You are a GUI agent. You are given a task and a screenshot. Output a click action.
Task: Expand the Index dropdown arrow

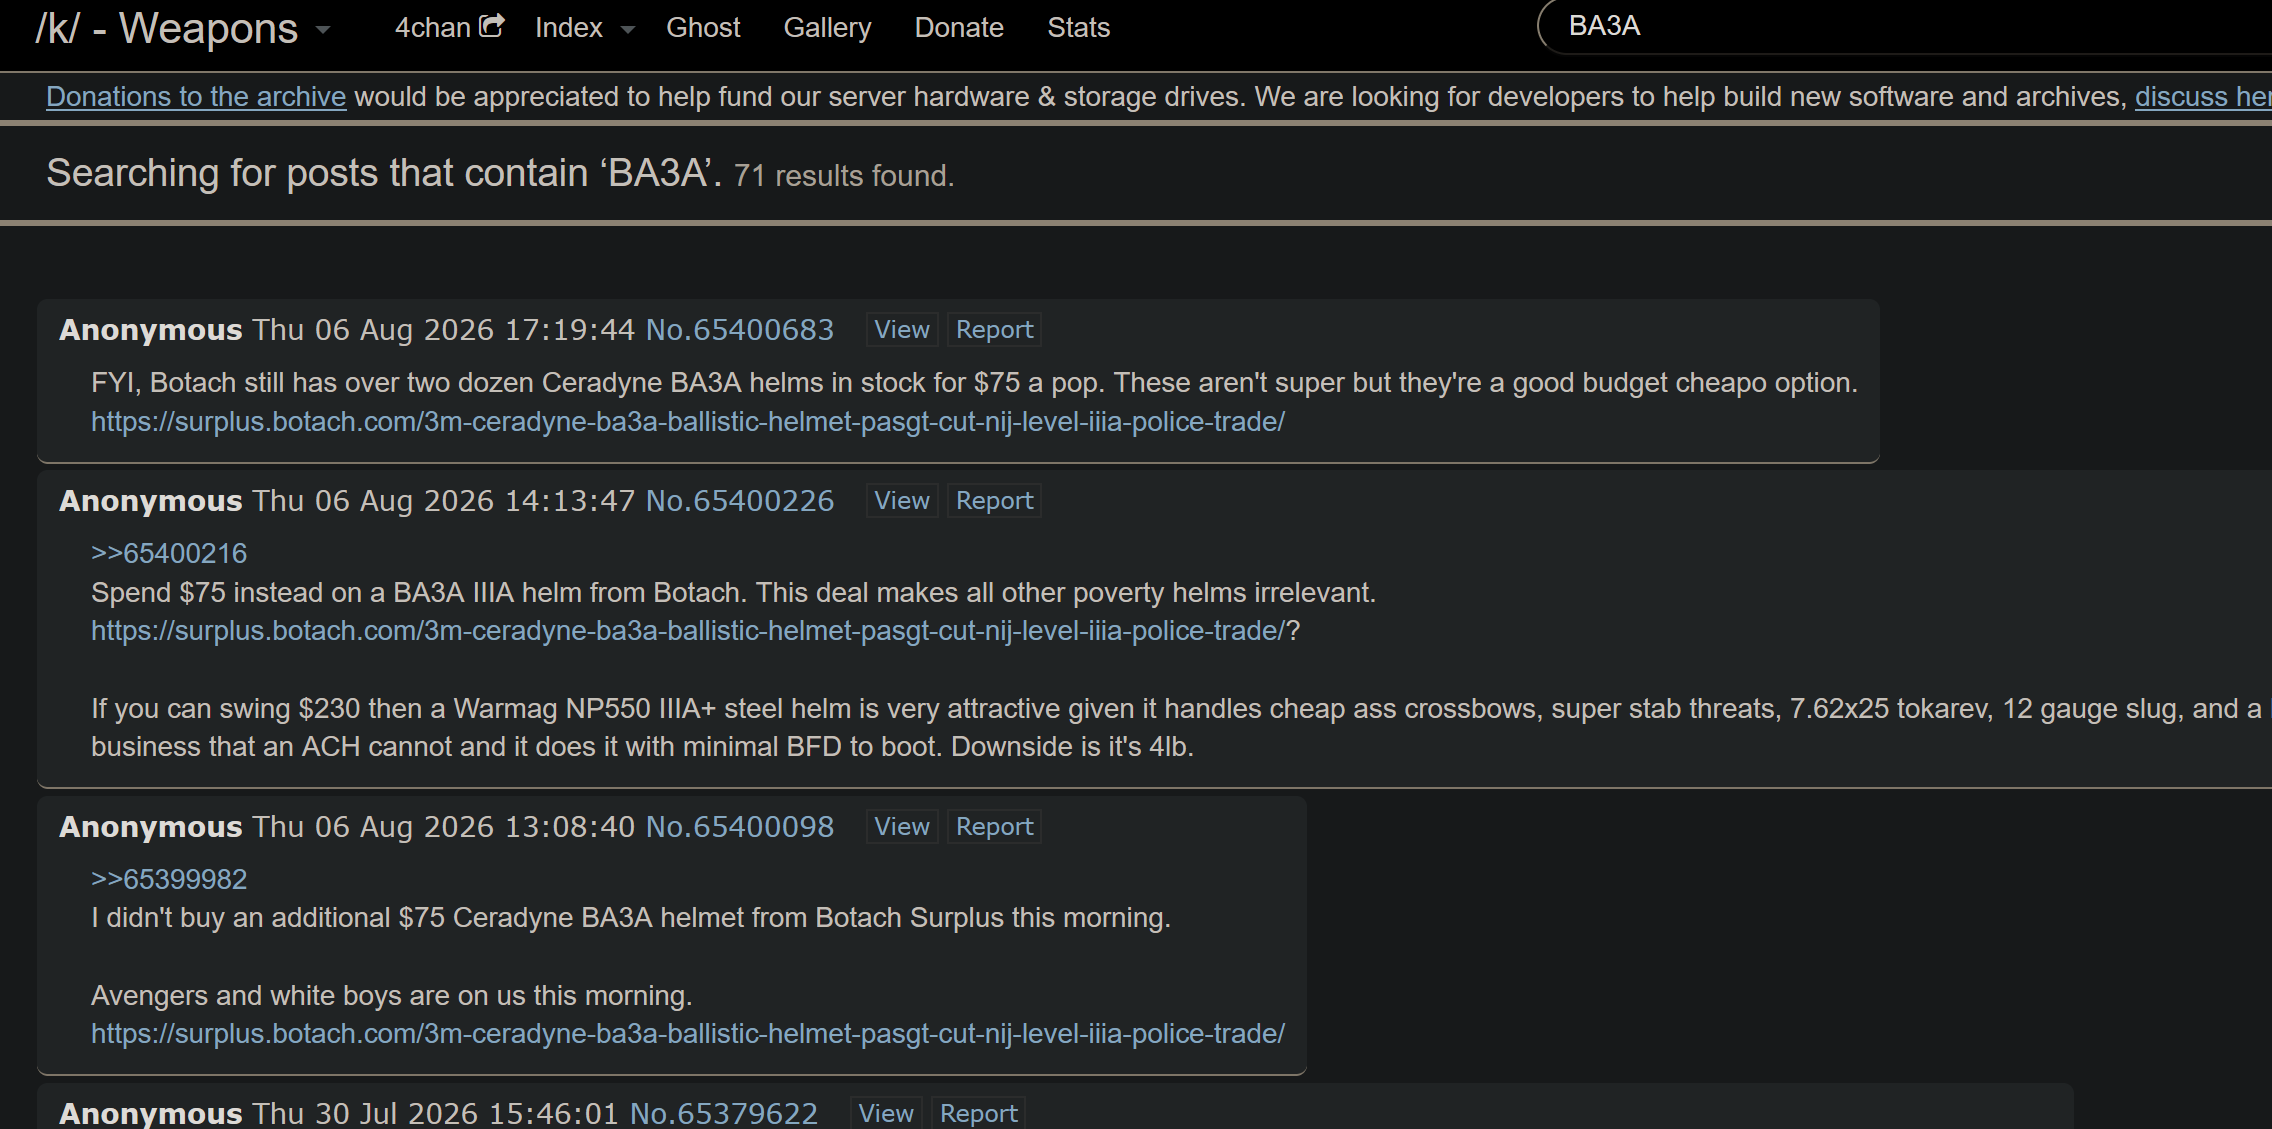(628, 30)
